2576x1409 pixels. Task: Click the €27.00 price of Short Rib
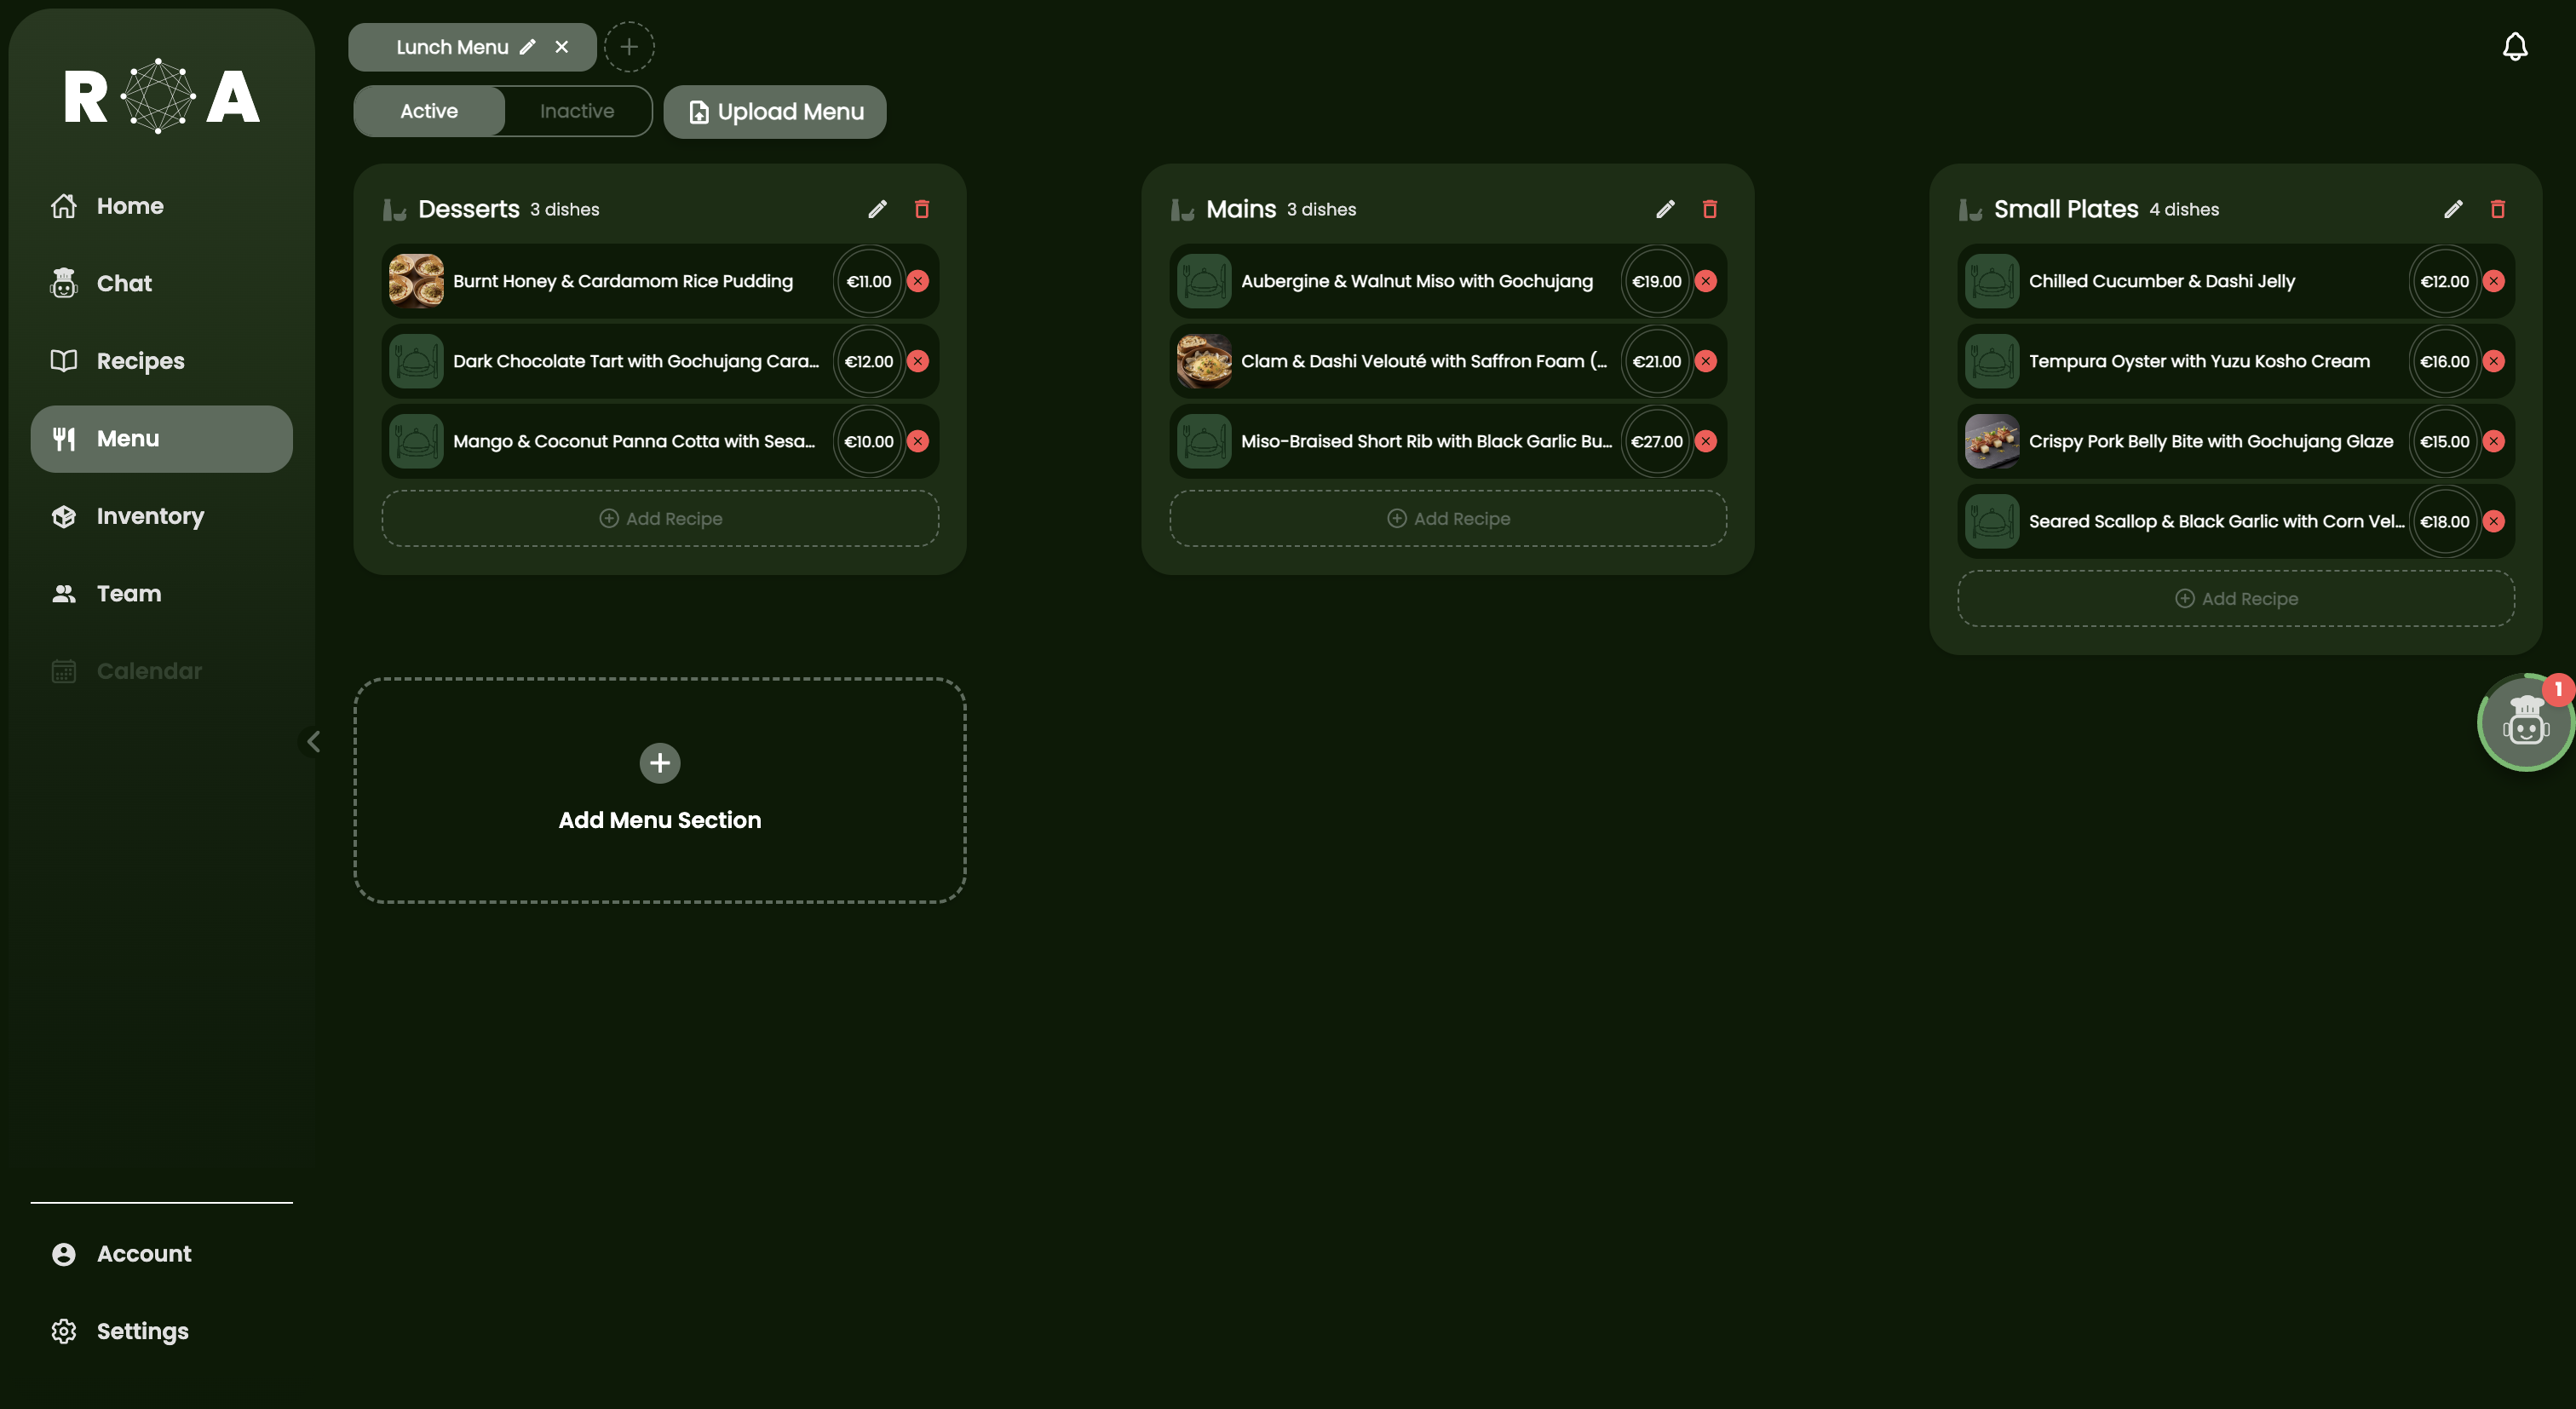coord(1657,441)
